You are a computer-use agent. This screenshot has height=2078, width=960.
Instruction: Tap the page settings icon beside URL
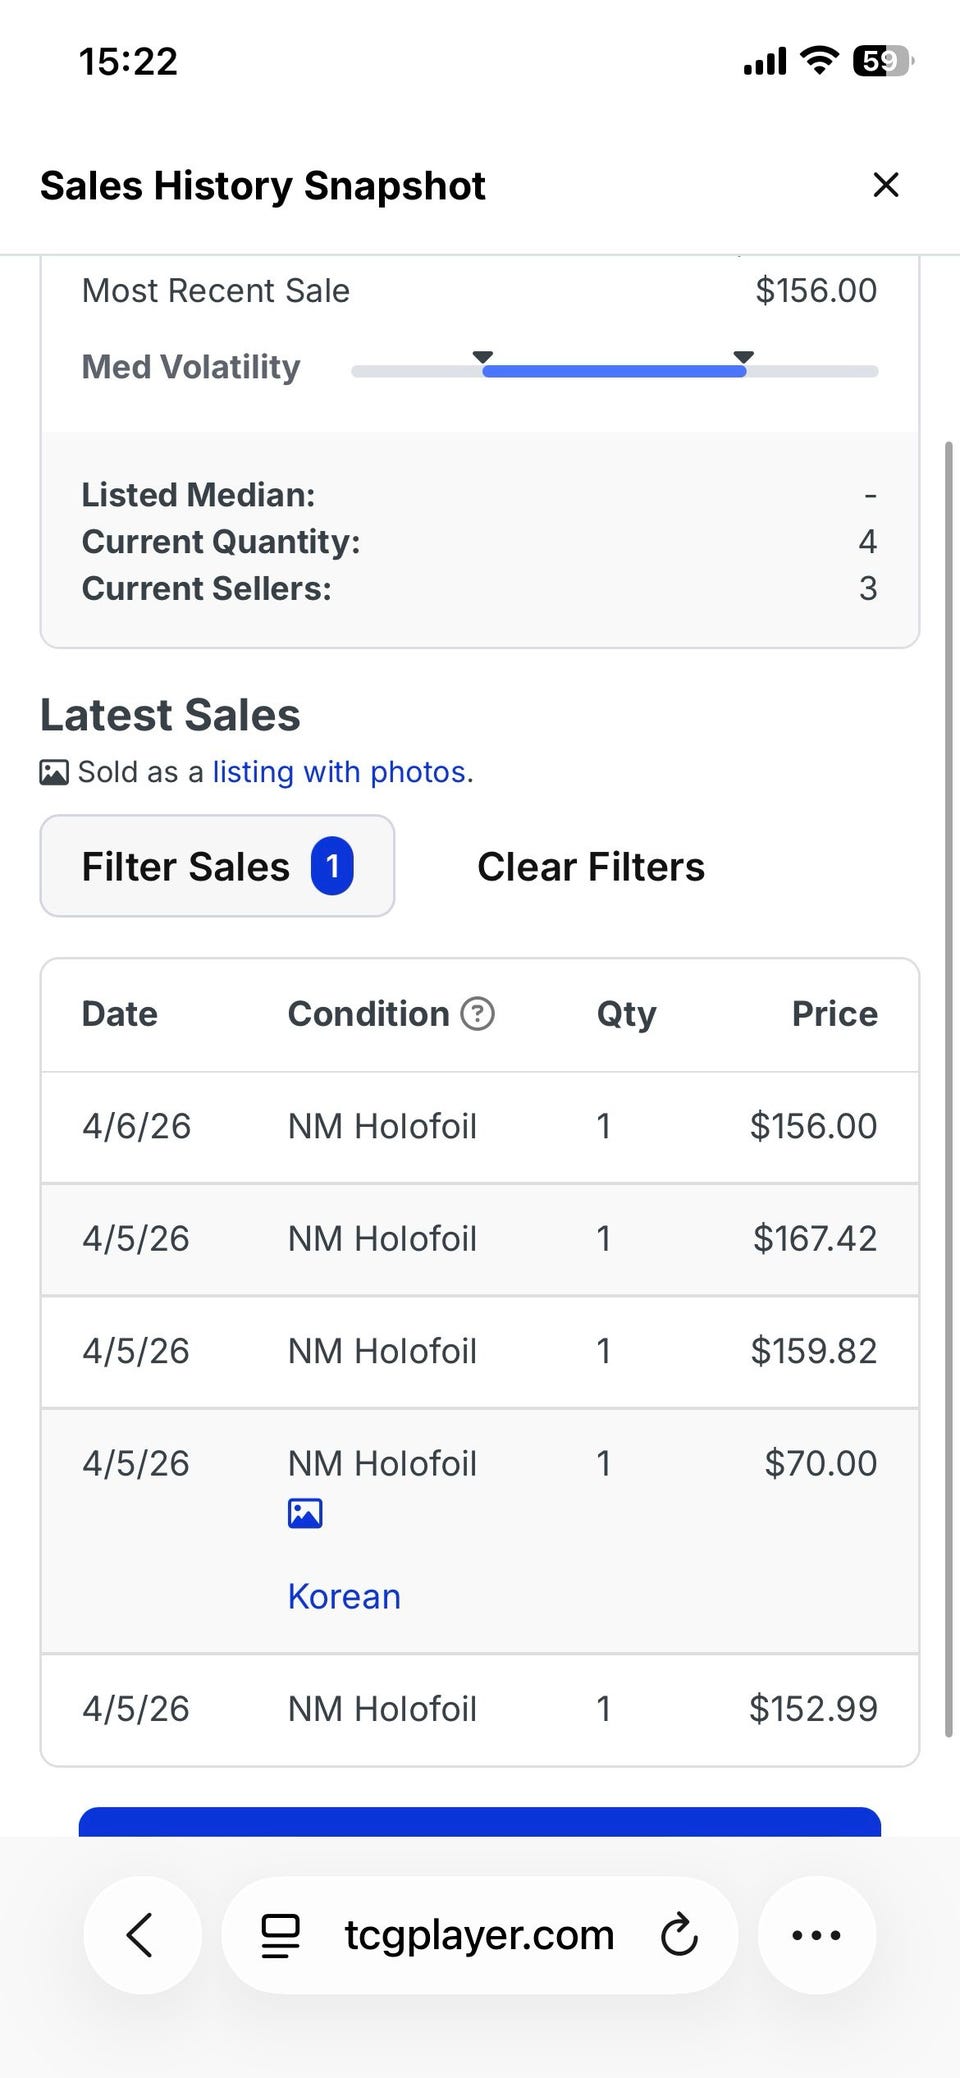coord(280,1935)
